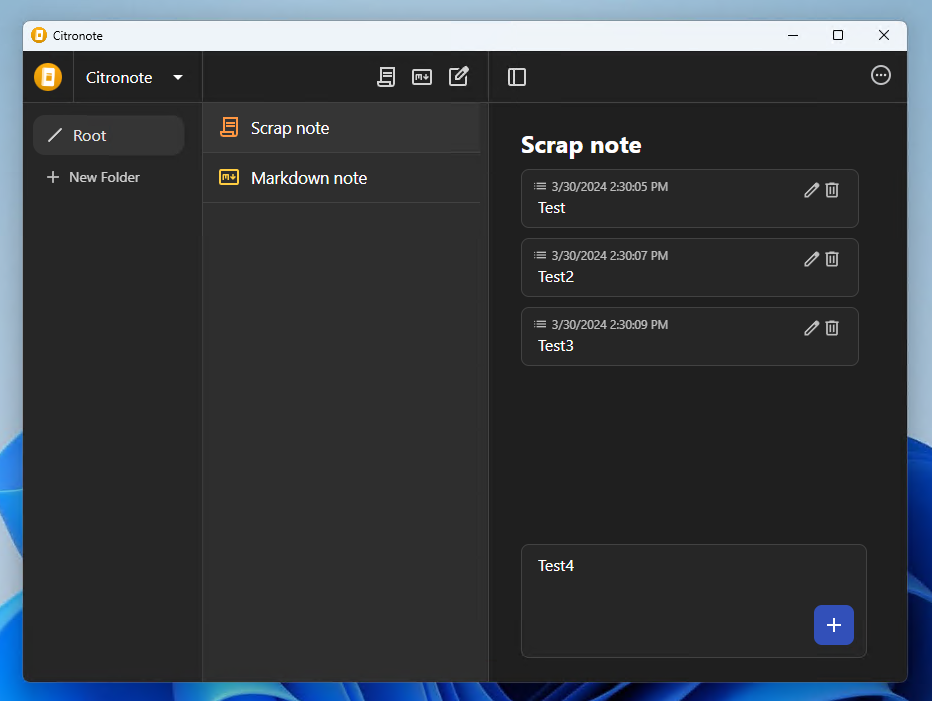This screenshot has width=932, height=701.
Task: Create a new scrap note from toolbar
Action: coord(386,77)
